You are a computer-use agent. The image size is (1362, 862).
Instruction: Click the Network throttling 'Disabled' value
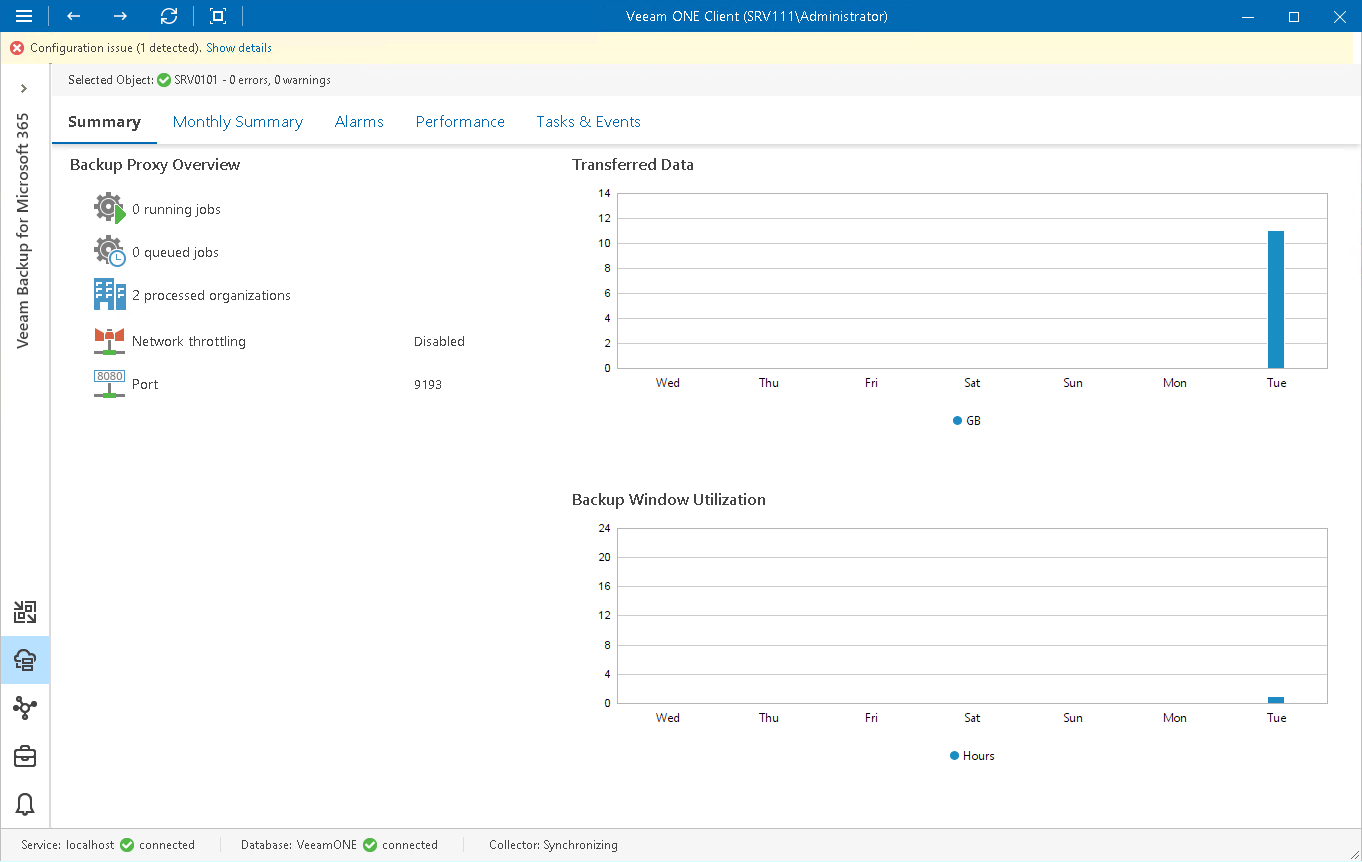tap(439, 342)
